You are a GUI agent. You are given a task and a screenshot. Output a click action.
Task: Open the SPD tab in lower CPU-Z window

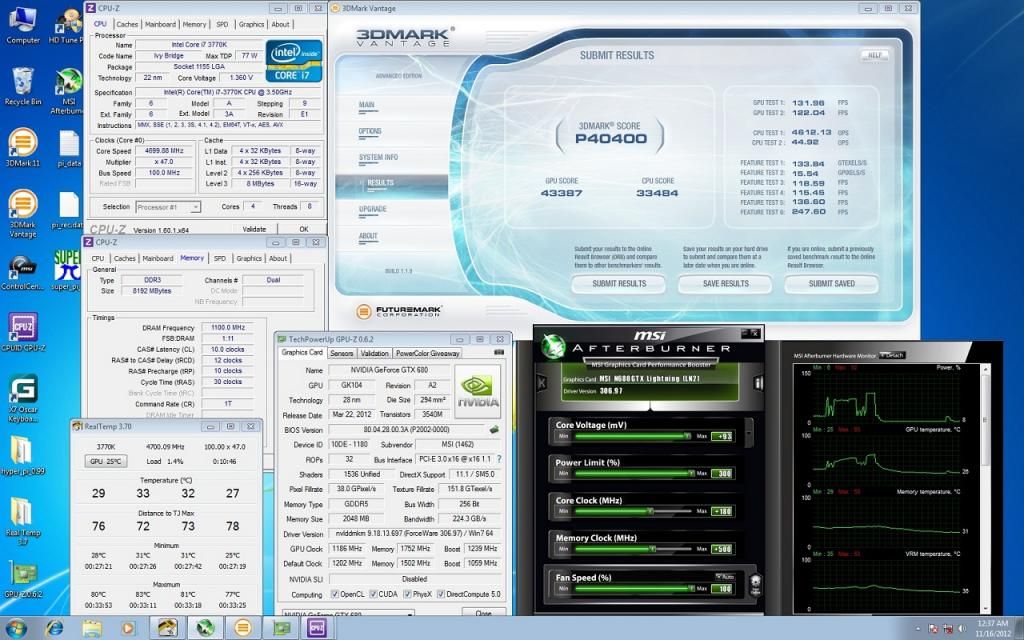pos(220,258)
